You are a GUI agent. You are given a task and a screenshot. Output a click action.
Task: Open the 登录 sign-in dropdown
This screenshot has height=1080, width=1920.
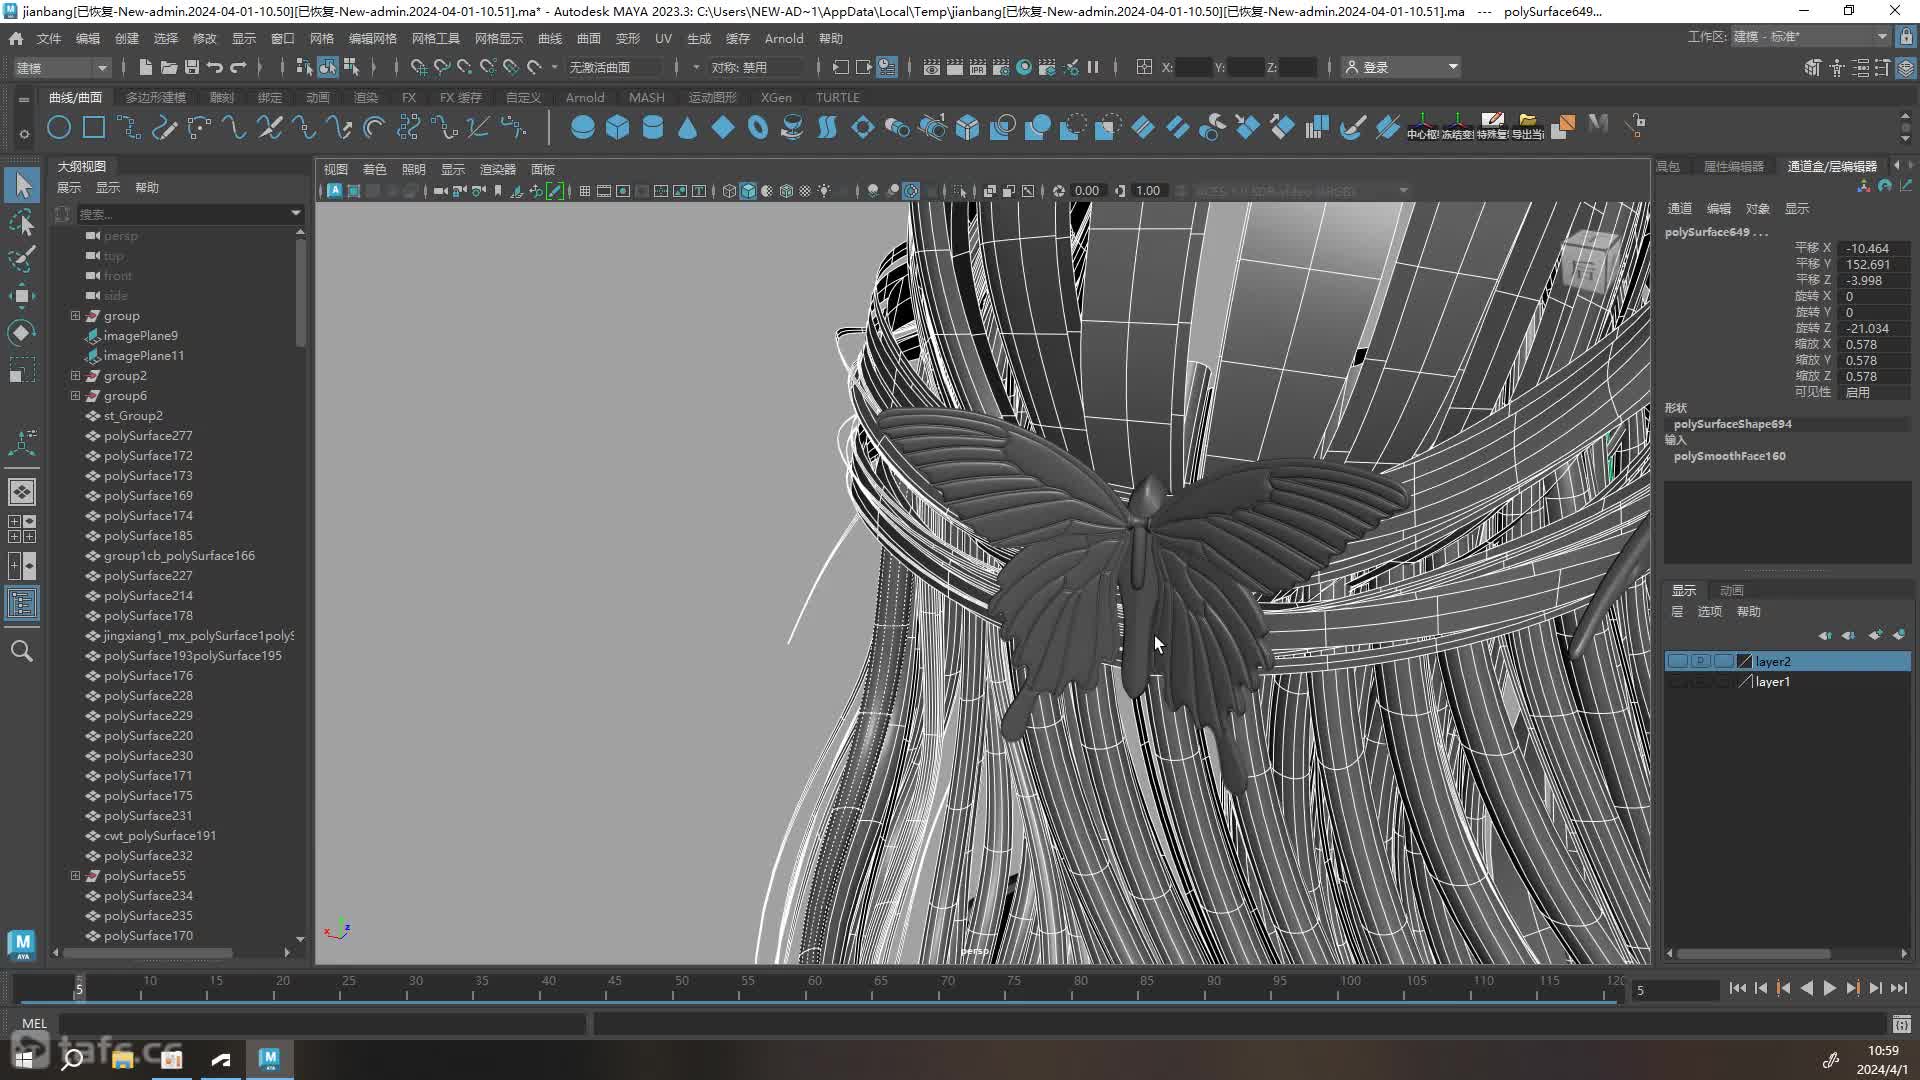click(x=1400, y=67)
